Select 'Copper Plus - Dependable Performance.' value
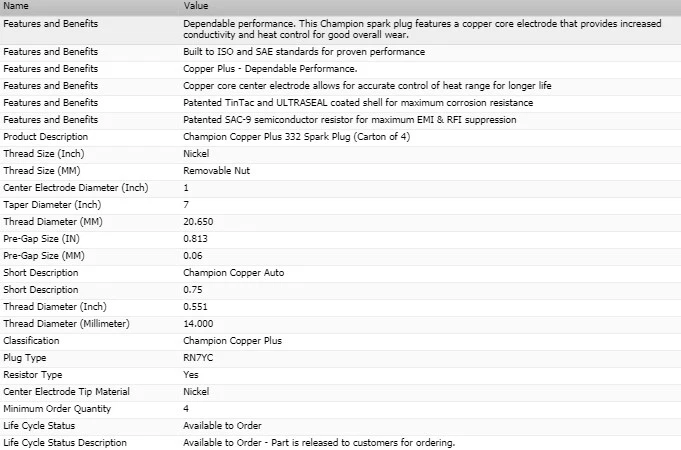The image size is (681, 450). 270,69
